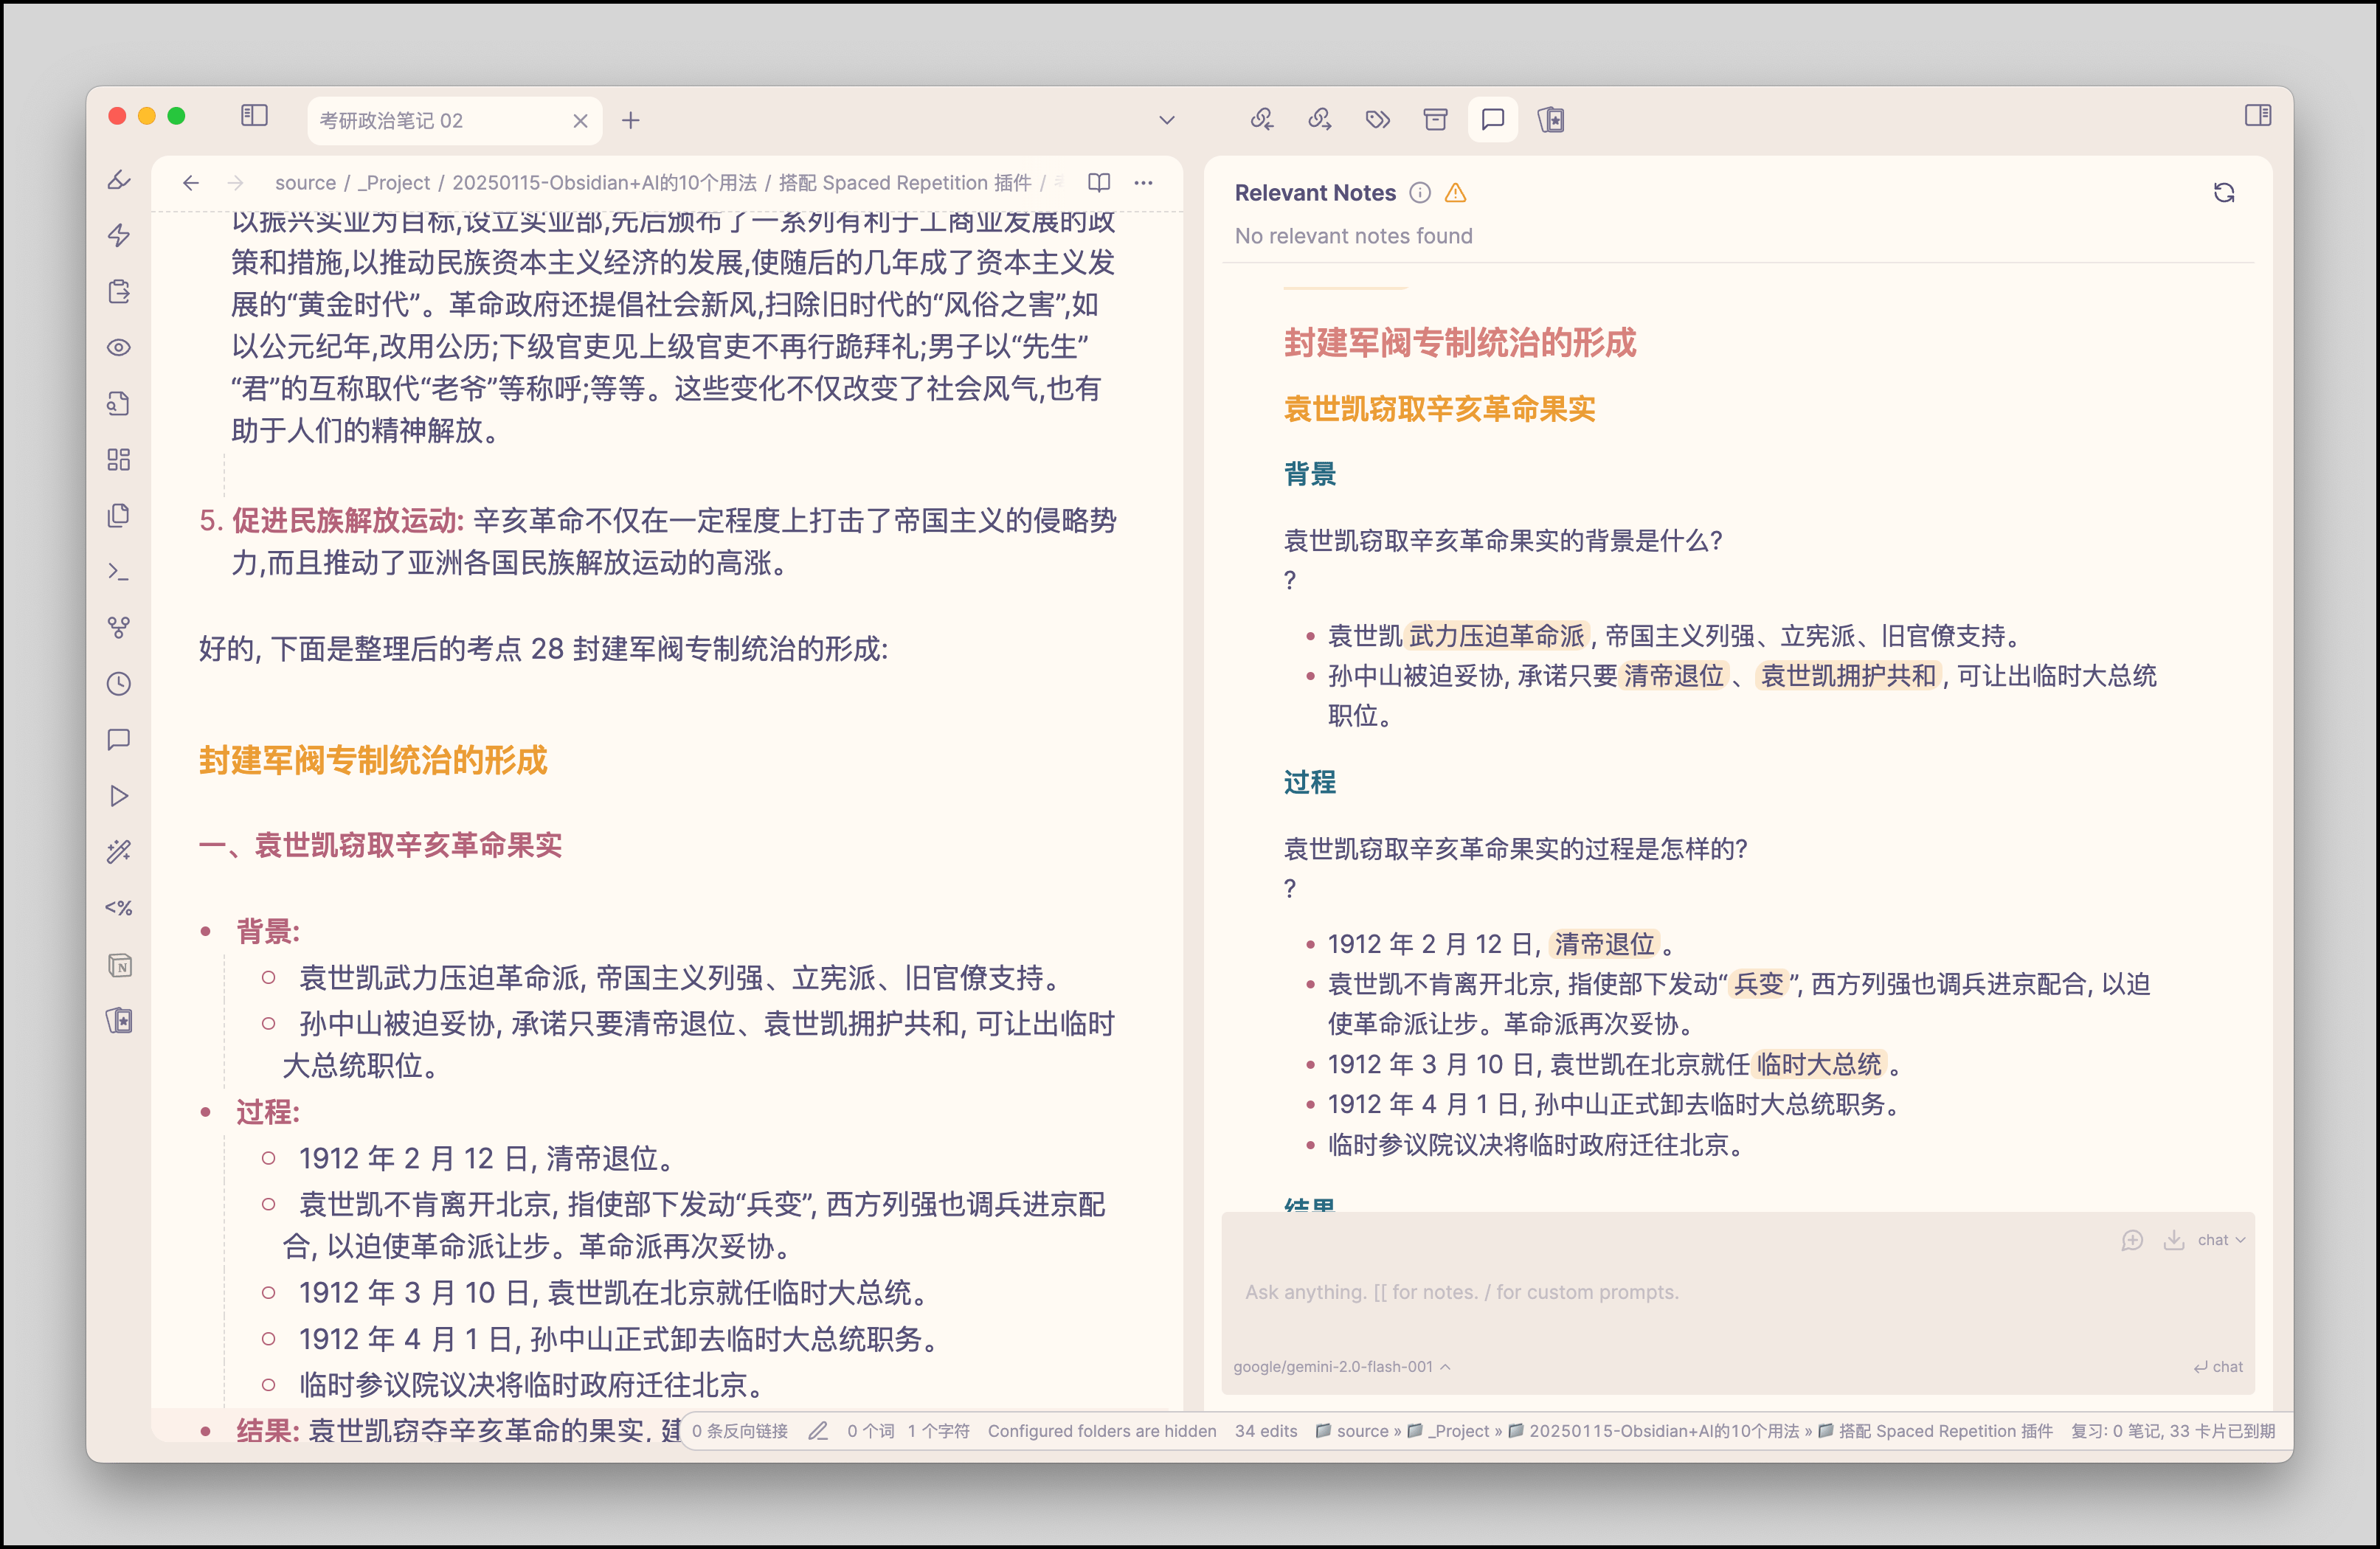Click the templater '<%' ribbon icon
The image size is (2380, 1549).
tap(119, 908)
